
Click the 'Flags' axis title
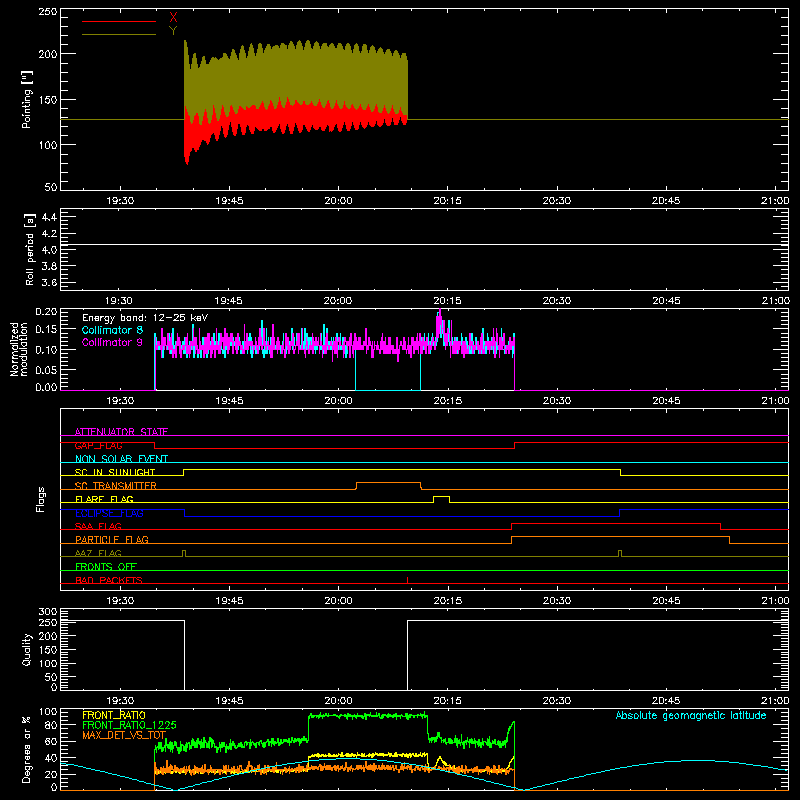tap(40, 499)
